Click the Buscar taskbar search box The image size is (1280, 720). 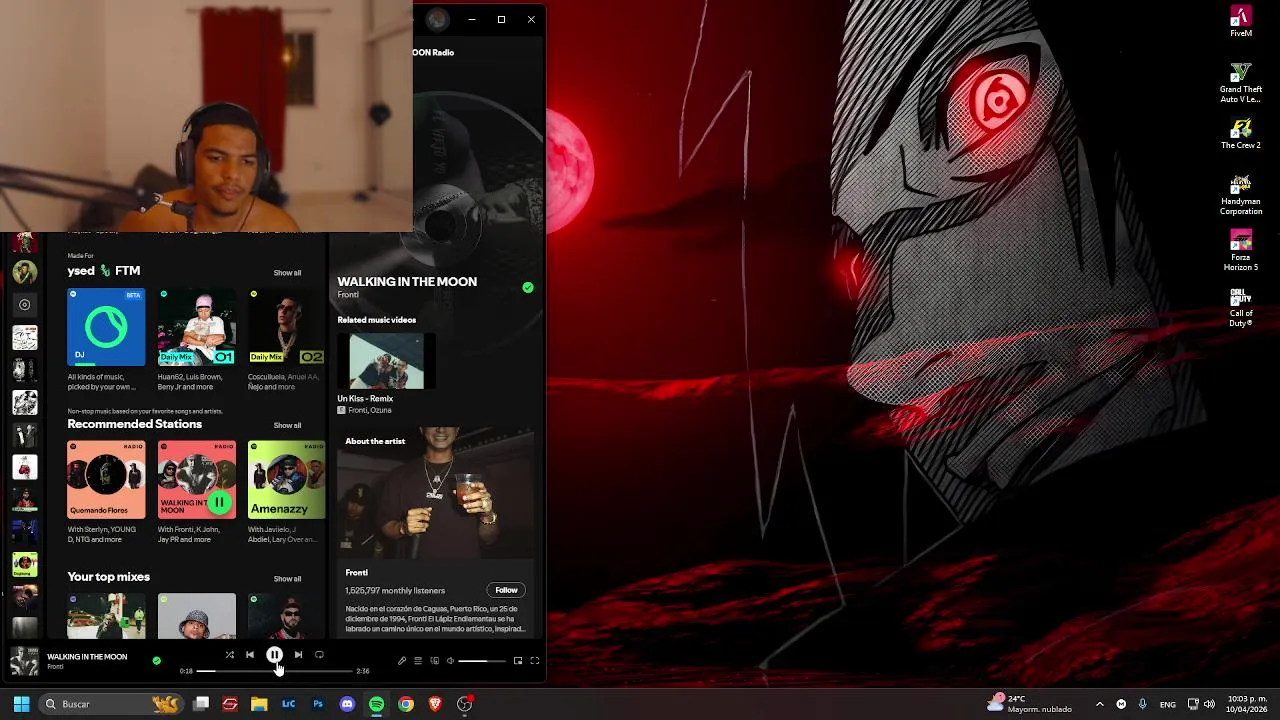point(110,704)
